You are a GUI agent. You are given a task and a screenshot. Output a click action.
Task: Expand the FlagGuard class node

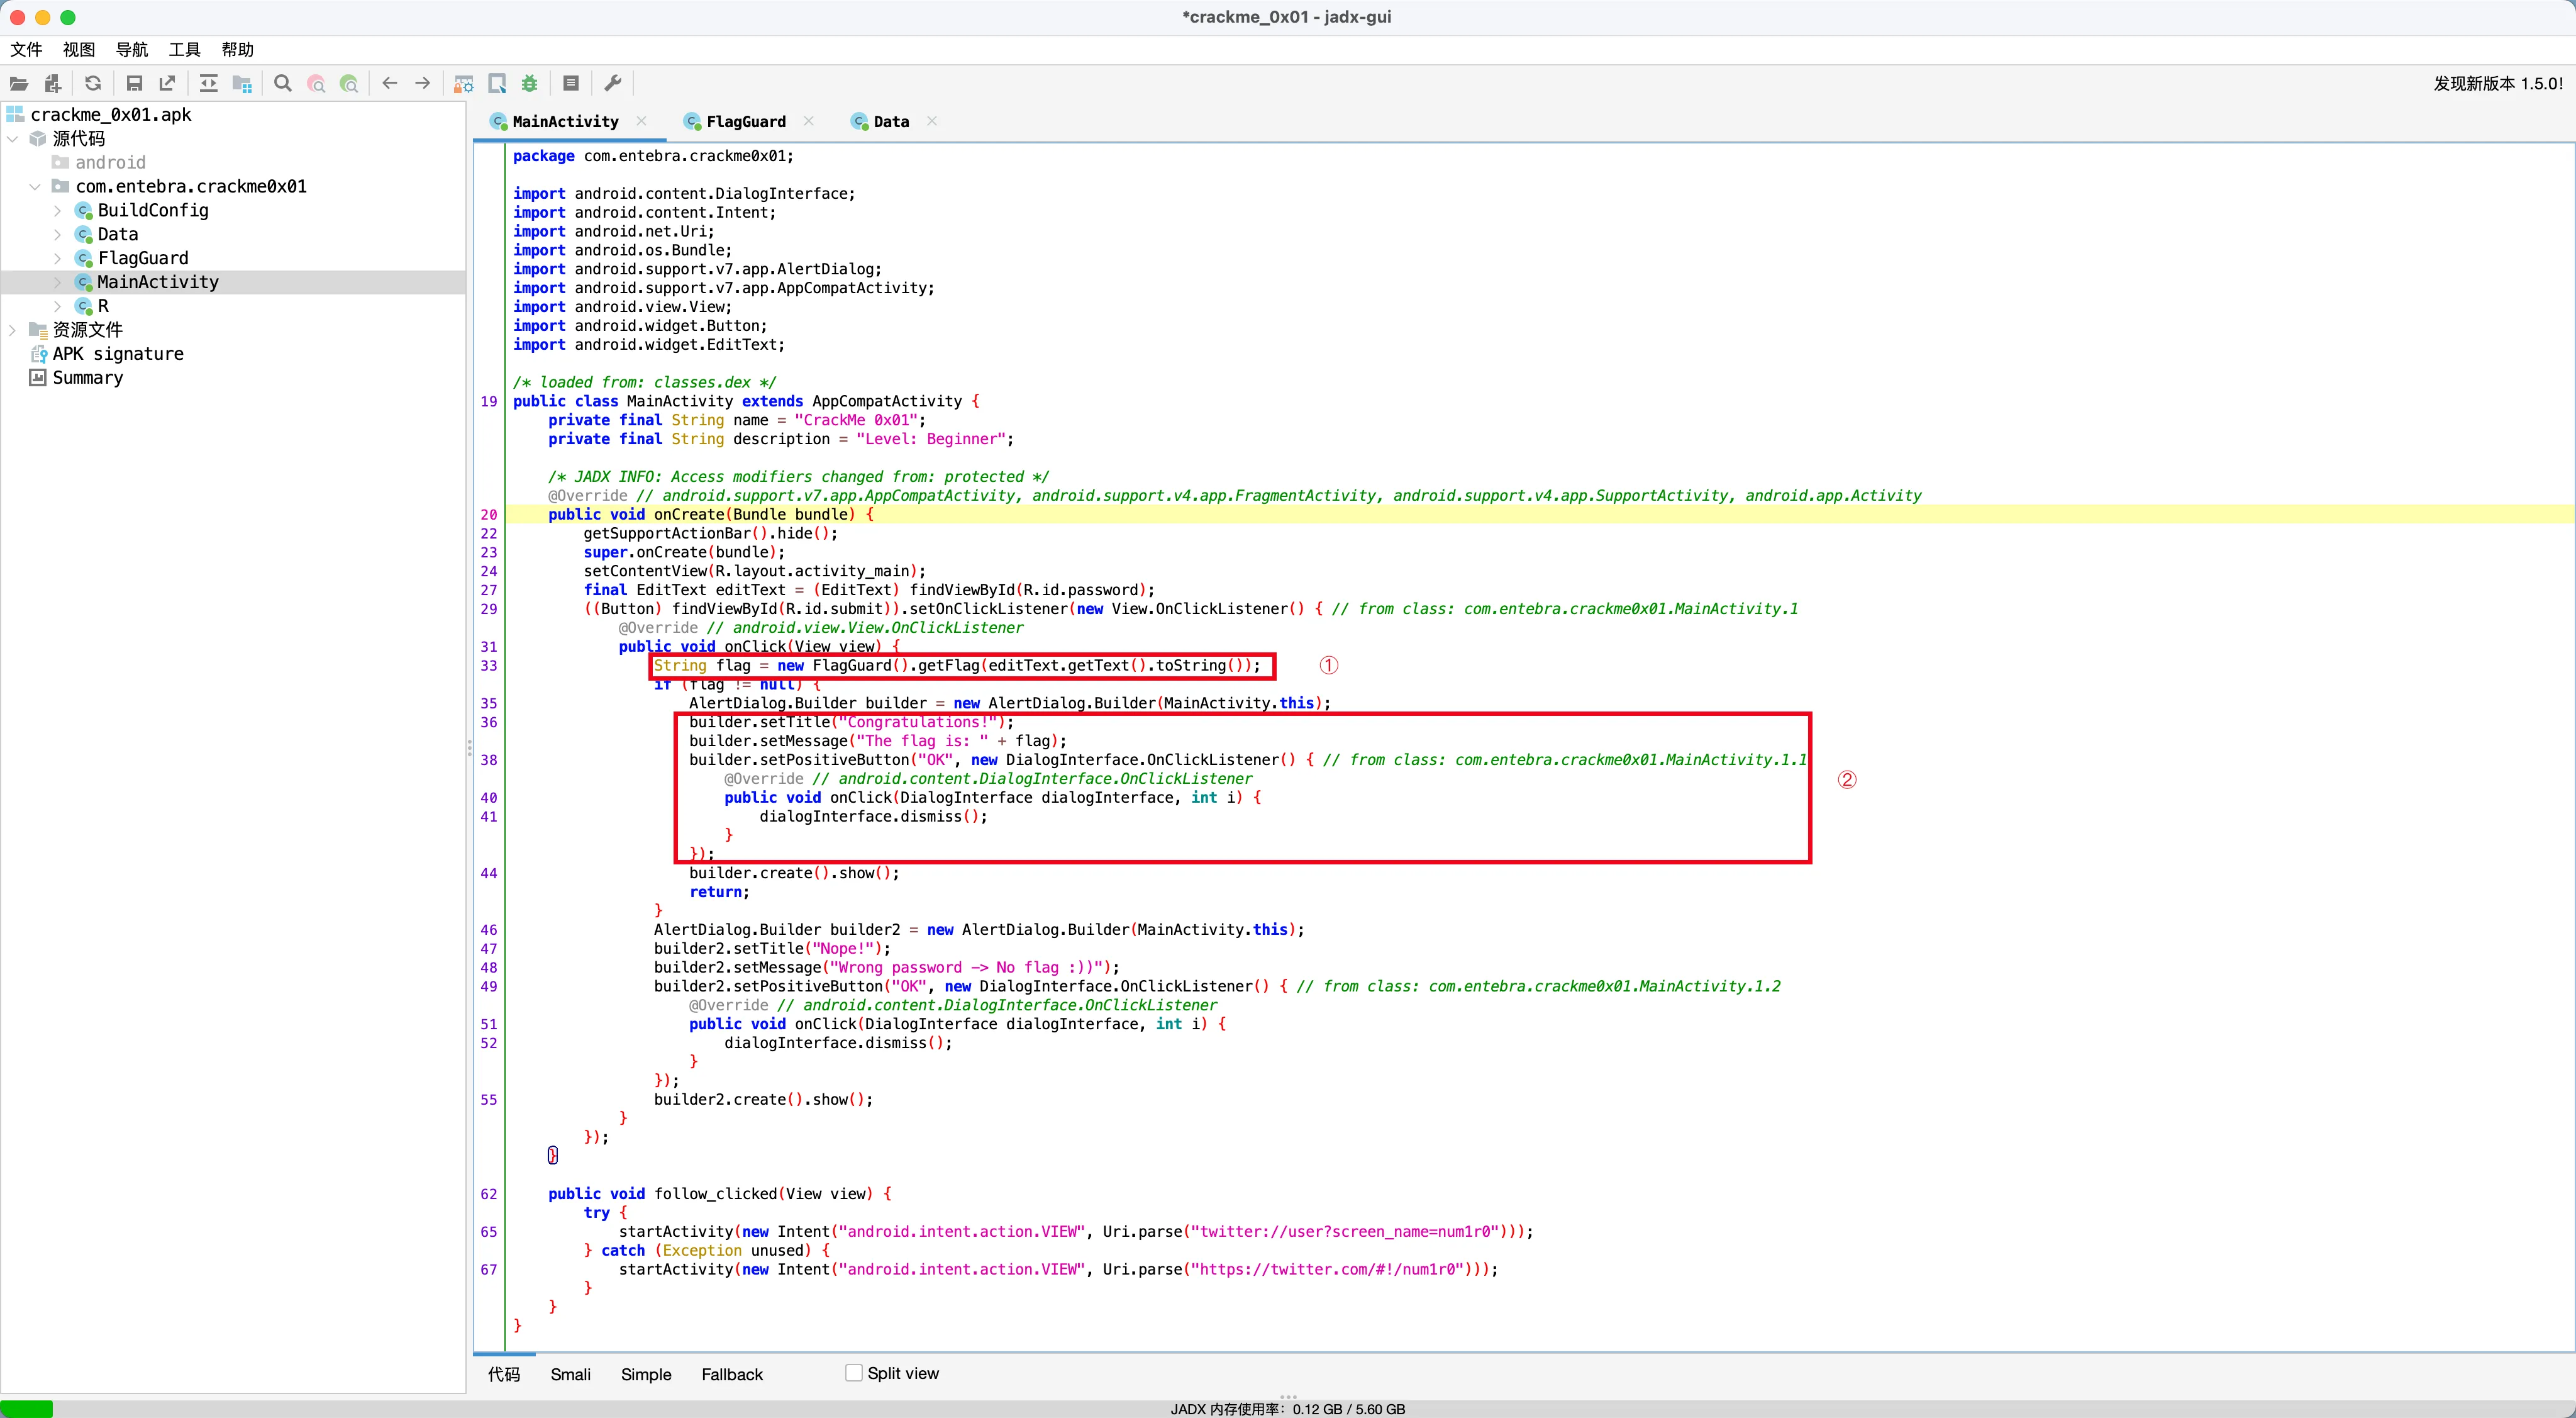point(57,258)
